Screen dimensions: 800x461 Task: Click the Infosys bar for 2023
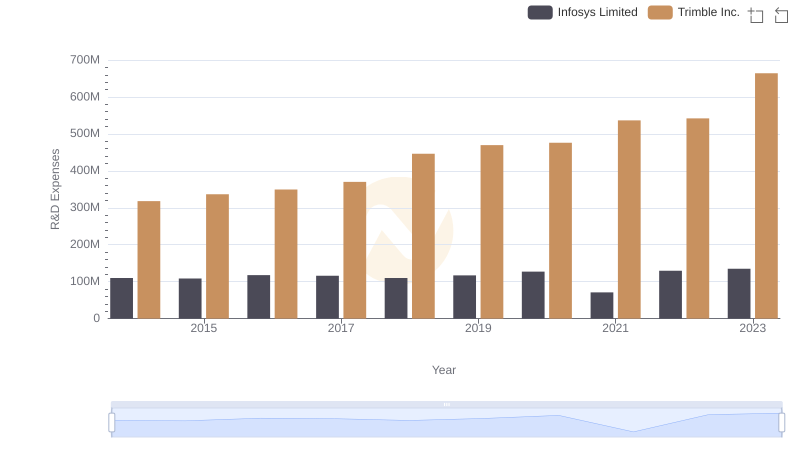tap(739, 294)
